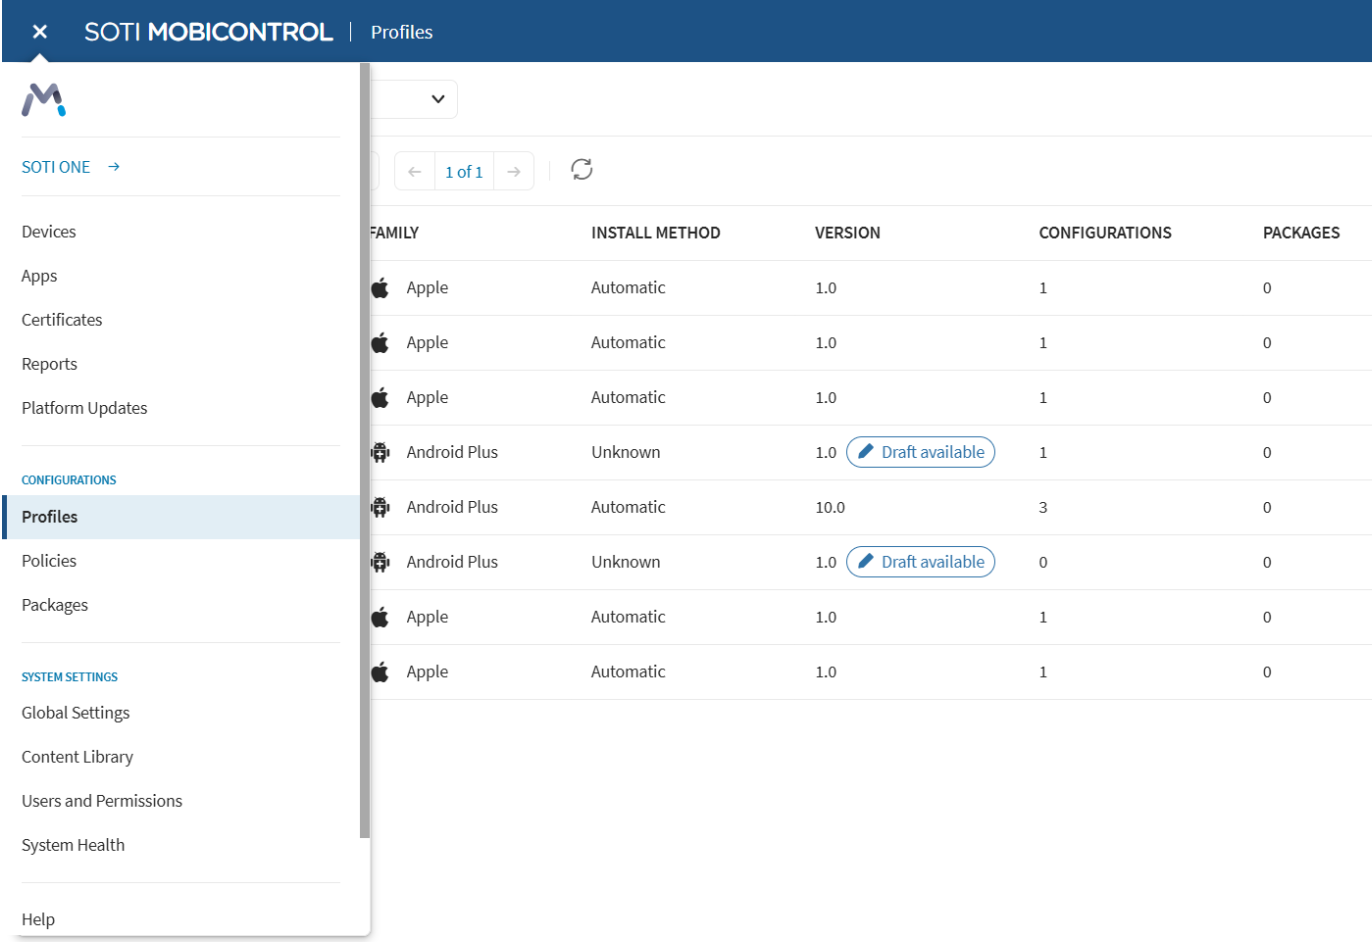Click the SOTI MOBICONTROL logo text
1372x942 pixels.
tap(208, 32)
